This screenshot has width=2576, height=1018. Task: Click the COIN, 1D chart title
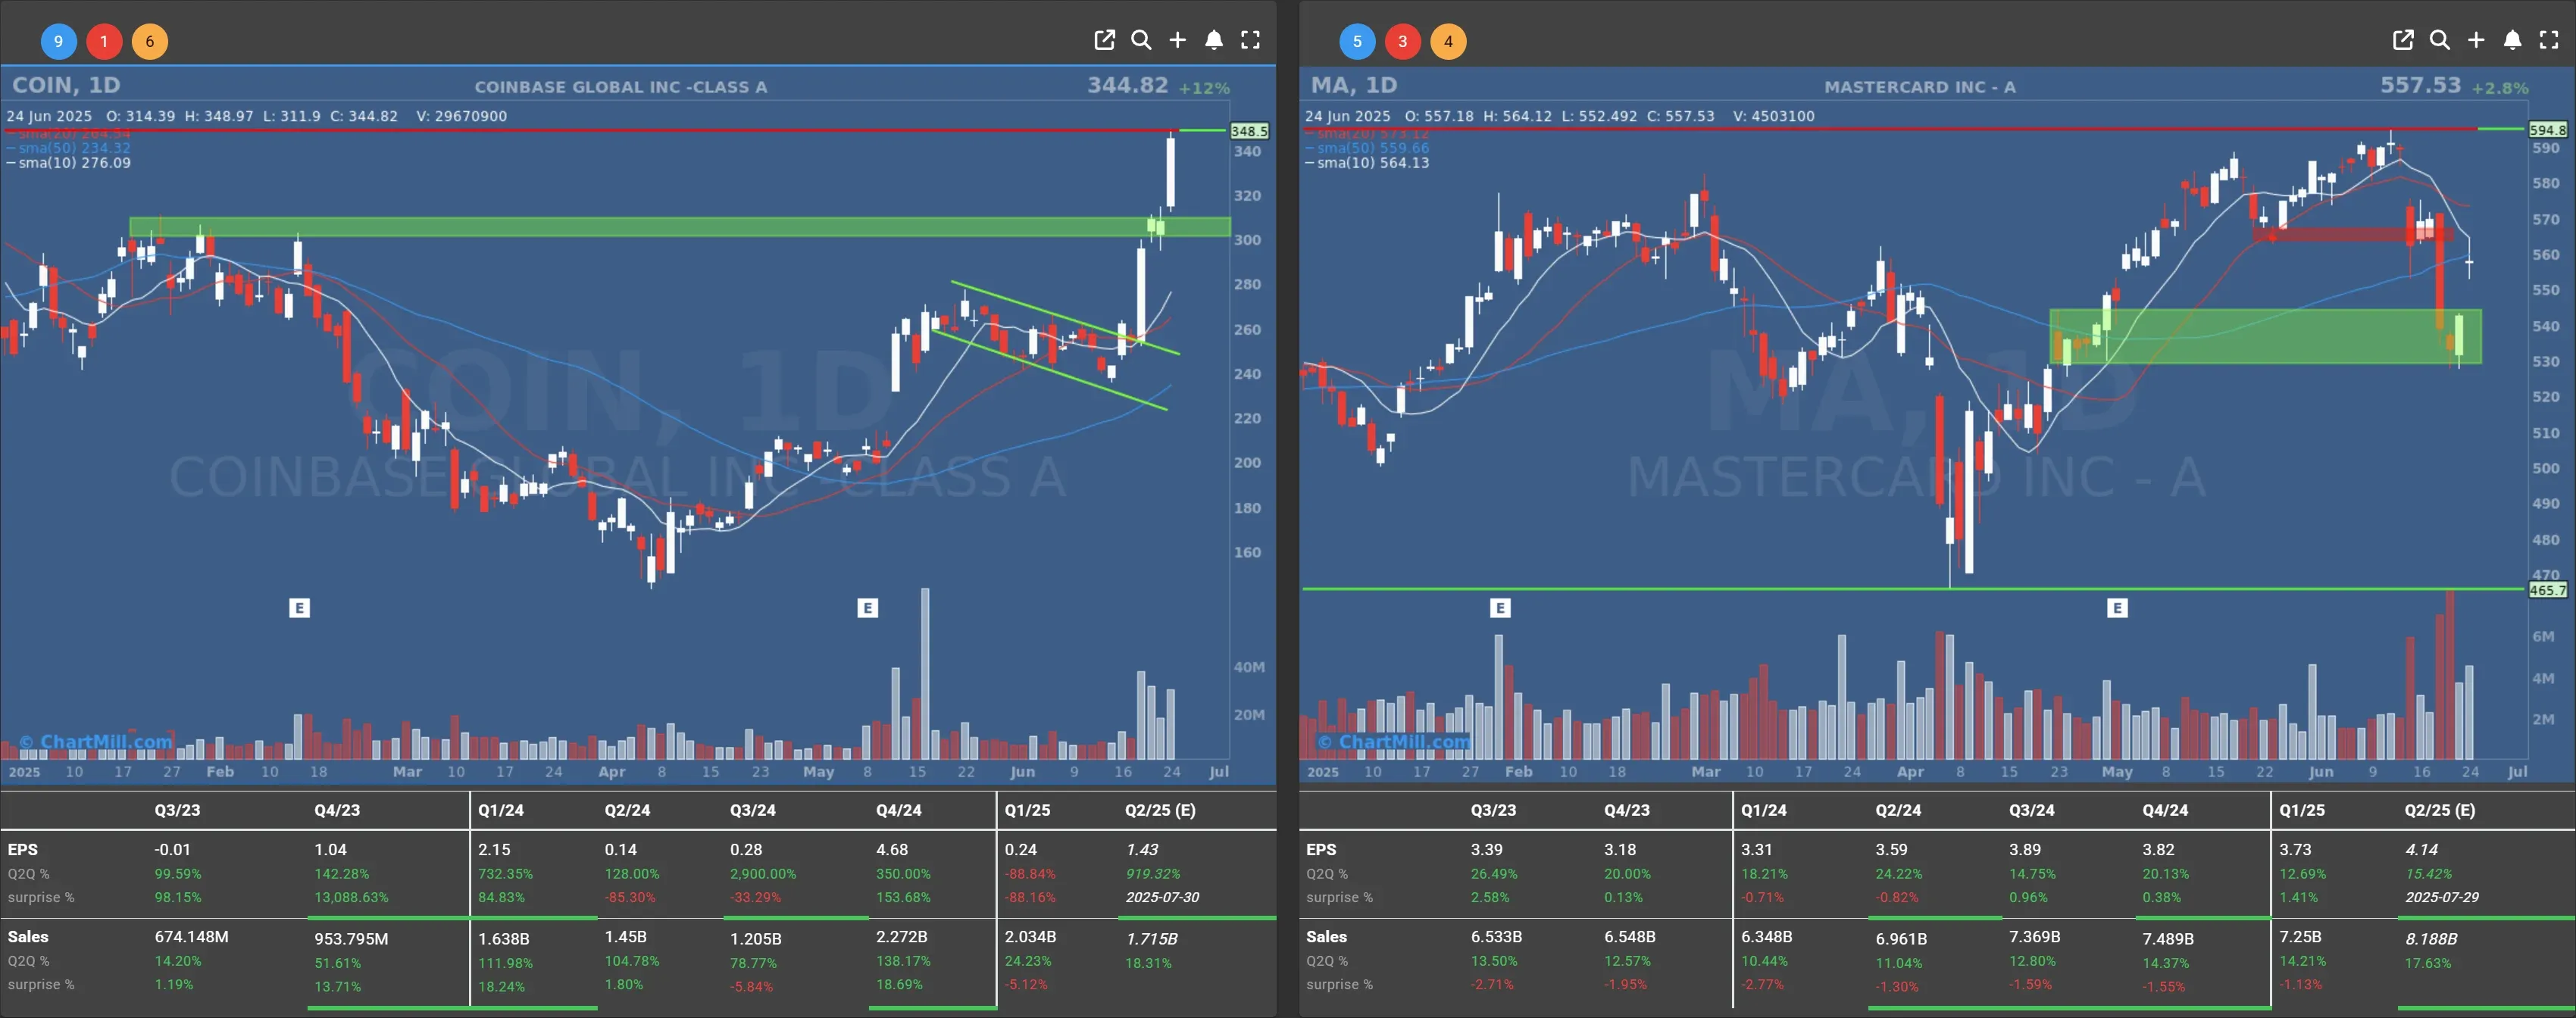66,85
